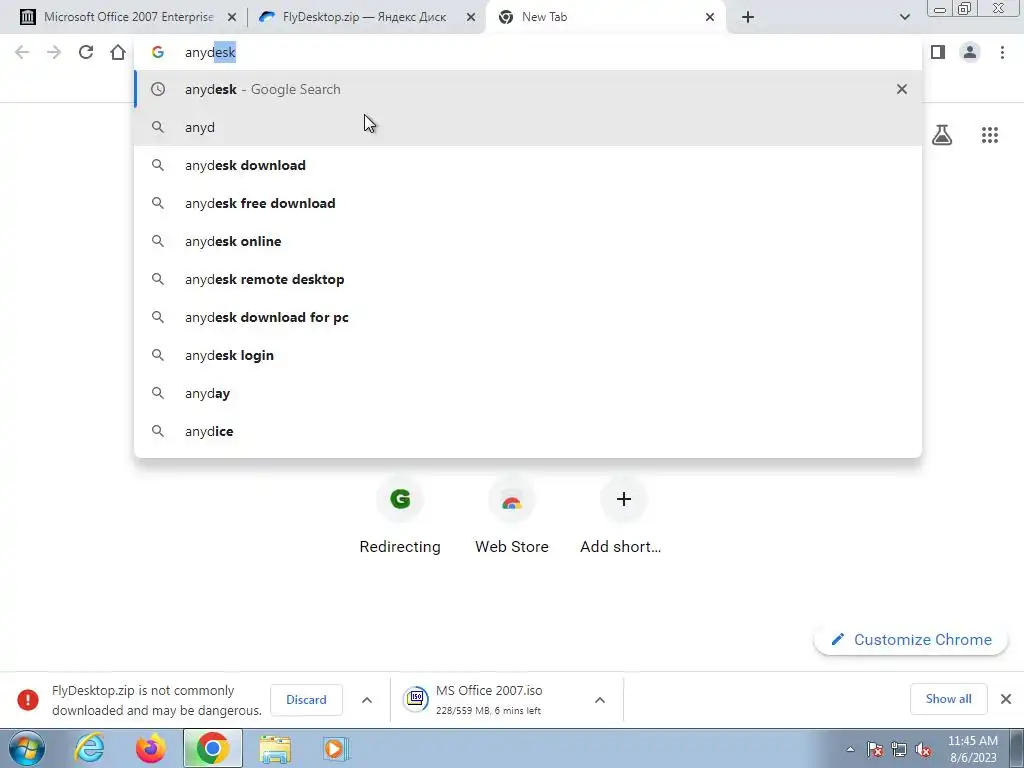Reload the page with the refresh icon
1024x768 pixels.
tap(86, 52)
